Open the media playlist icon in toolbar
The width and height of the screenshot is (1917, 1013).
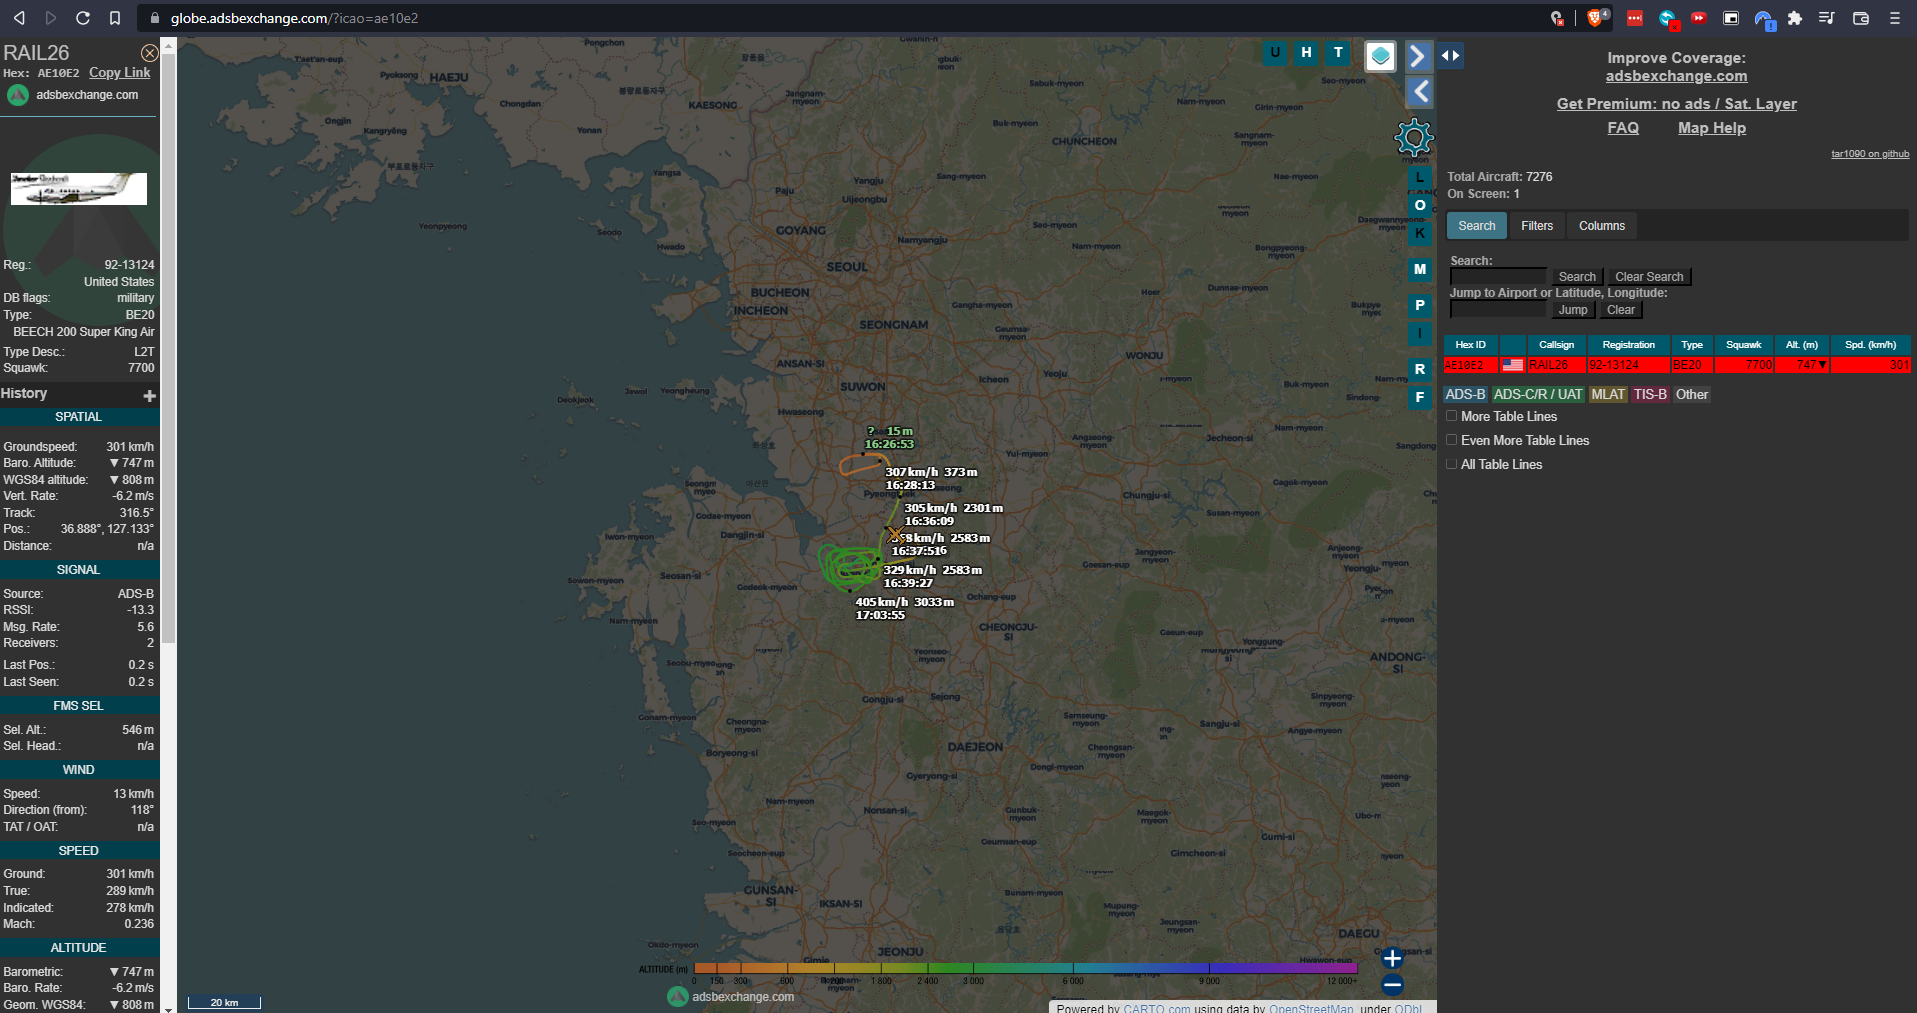click(x=1826, y=18)
